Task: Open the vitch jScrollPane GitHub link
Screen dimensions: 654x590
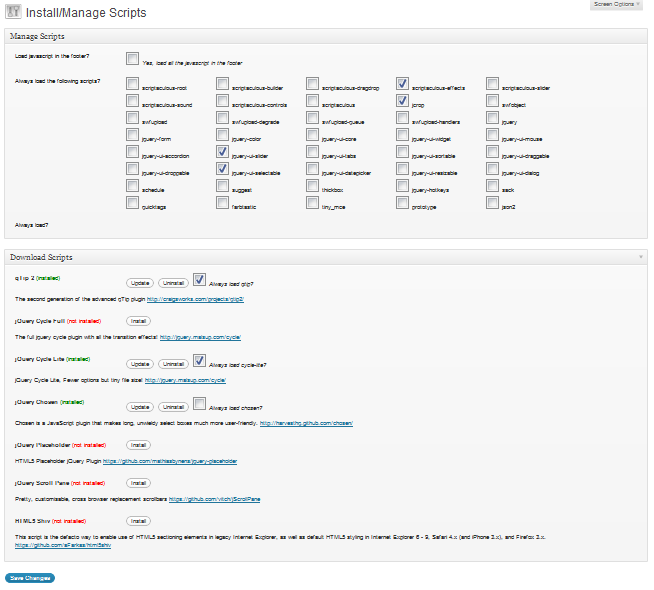Action: tap(214, 499)
